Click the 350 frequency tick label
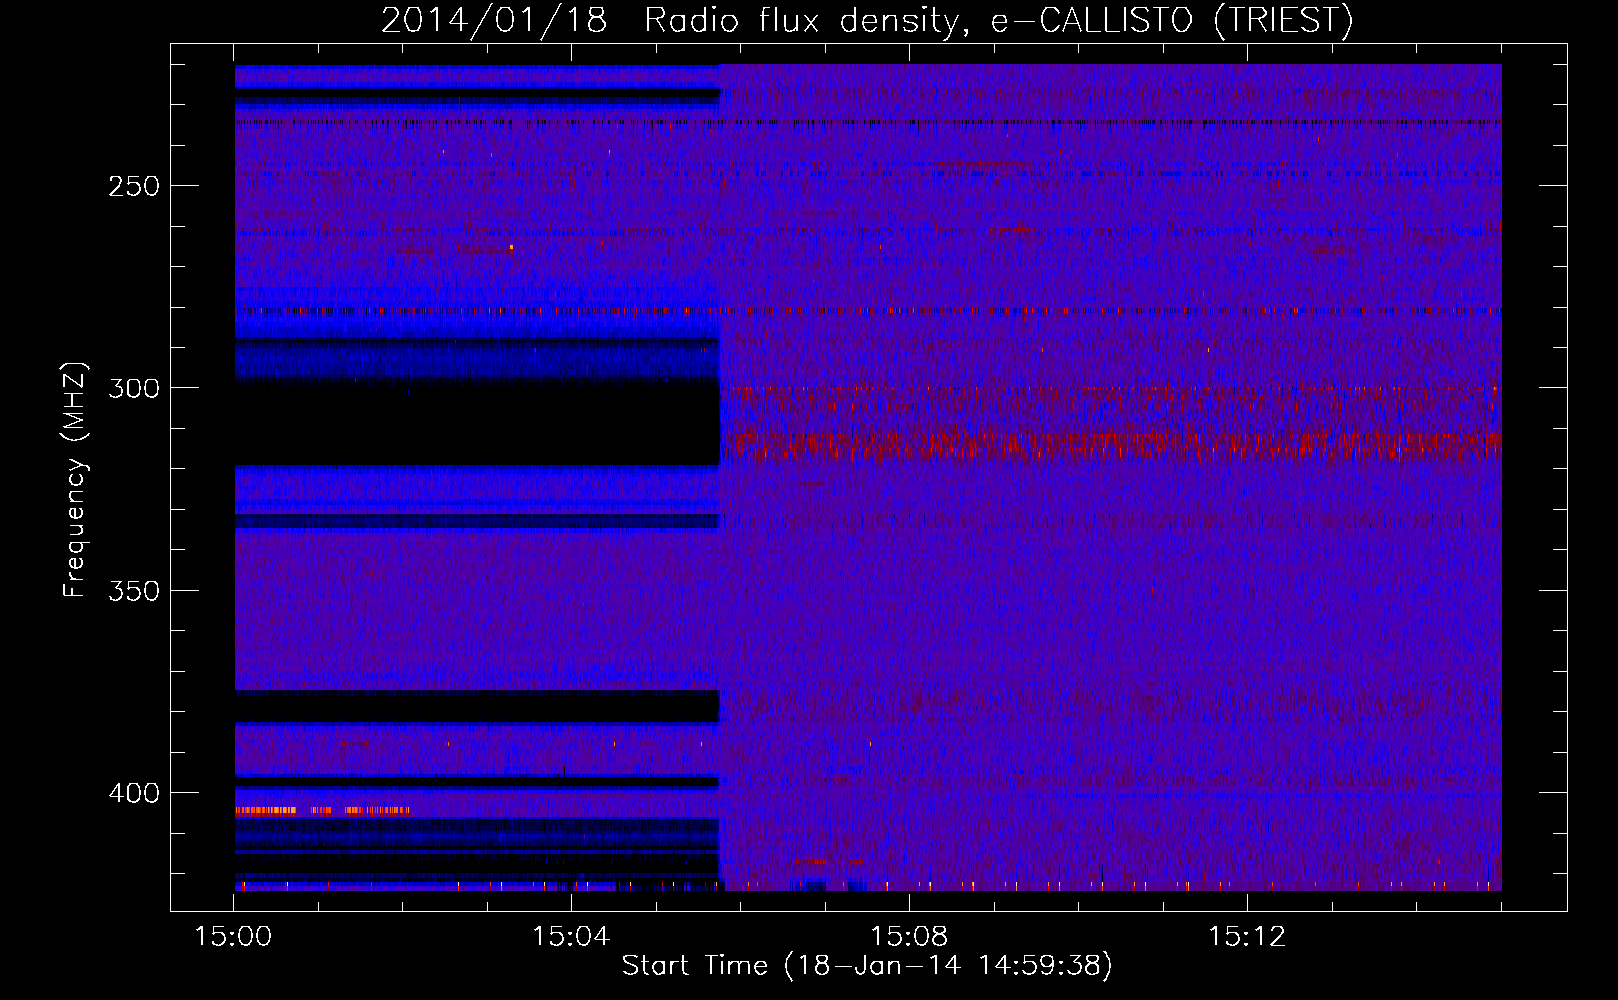The image size is (1618, 1000). click(x=134, y=591)
